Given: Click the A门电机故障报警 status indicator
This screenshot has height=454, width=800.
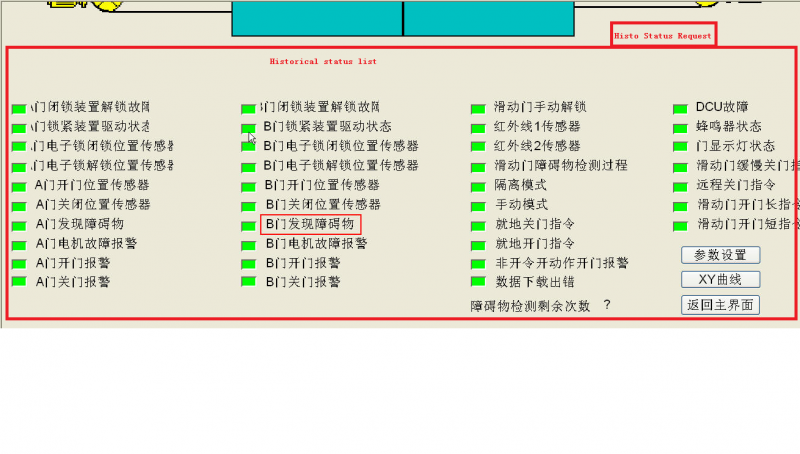Looking at the screenshot, I should (x=19, y=245).
